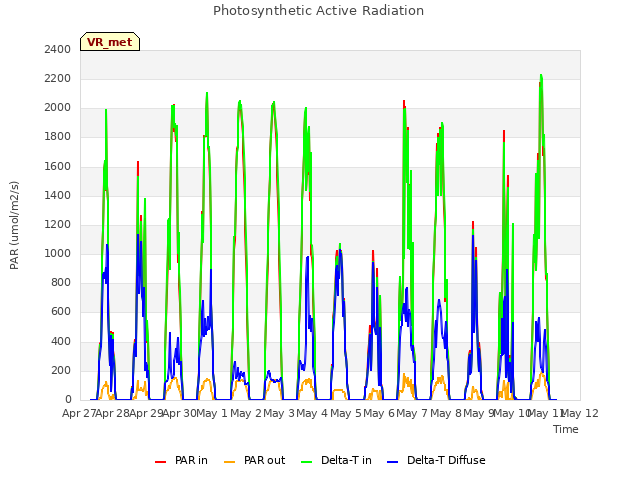Click the 200 y-axis tick label

(x=61, y=371)
